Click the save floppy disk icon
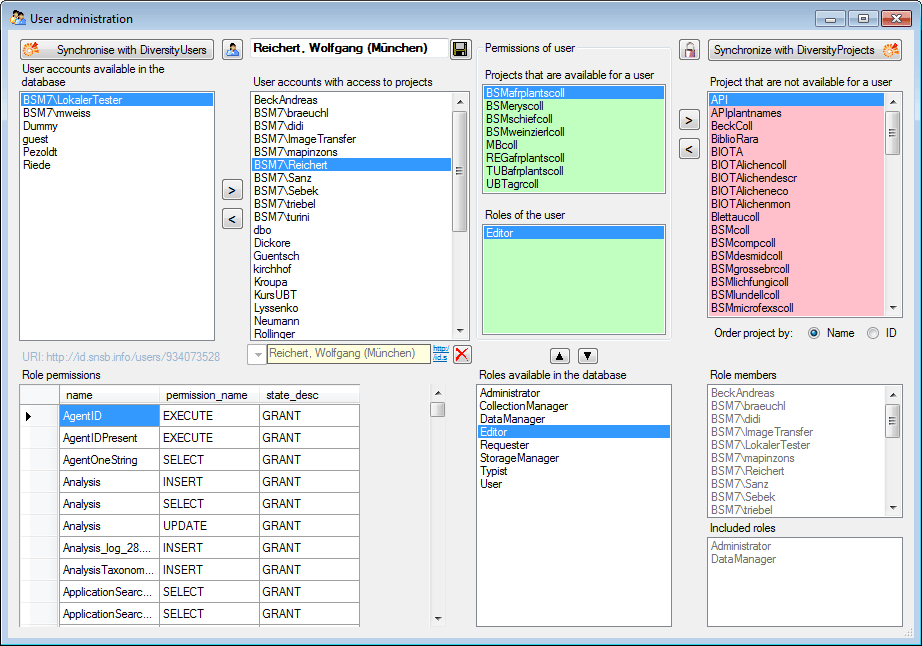922x646 pixels. pyautogui.click(x=461, y=49)
